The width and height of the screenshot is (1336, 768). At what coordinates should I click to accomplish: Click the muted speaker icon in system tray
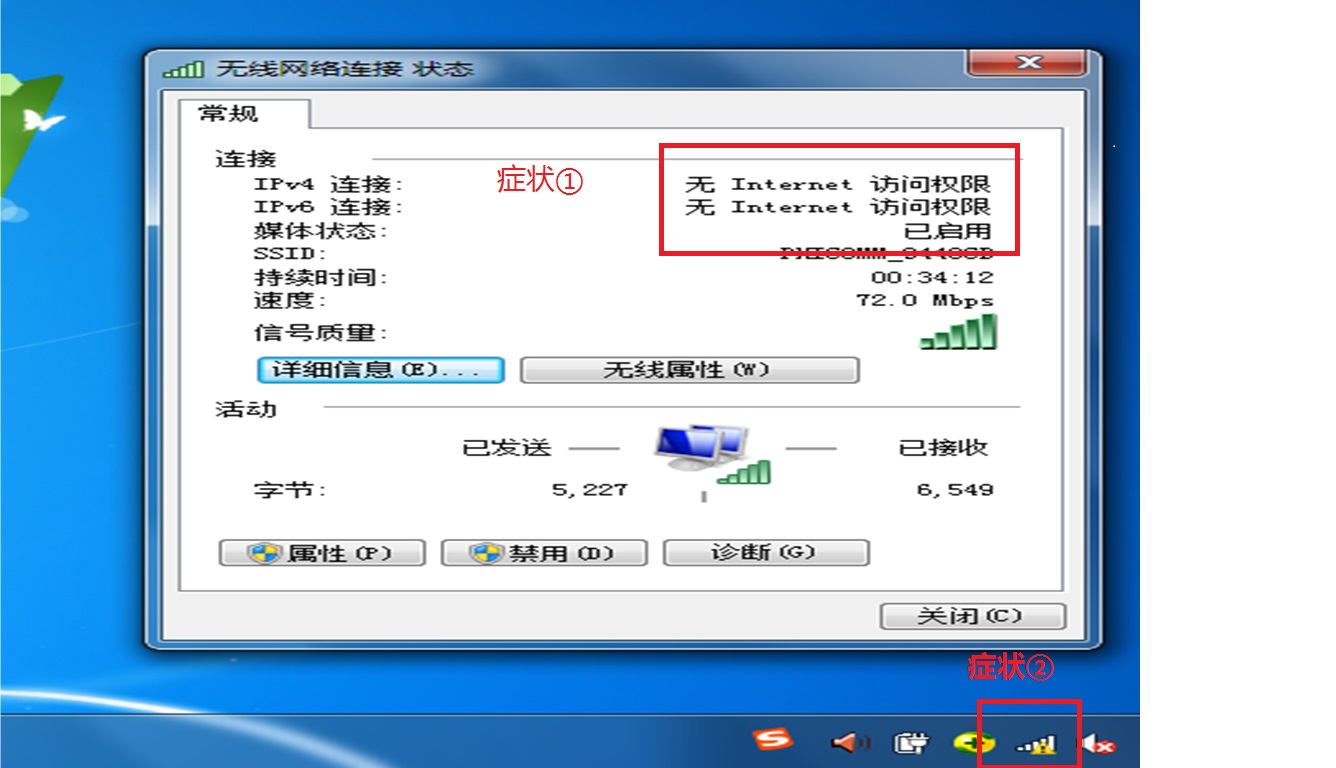pos(1099,745)
